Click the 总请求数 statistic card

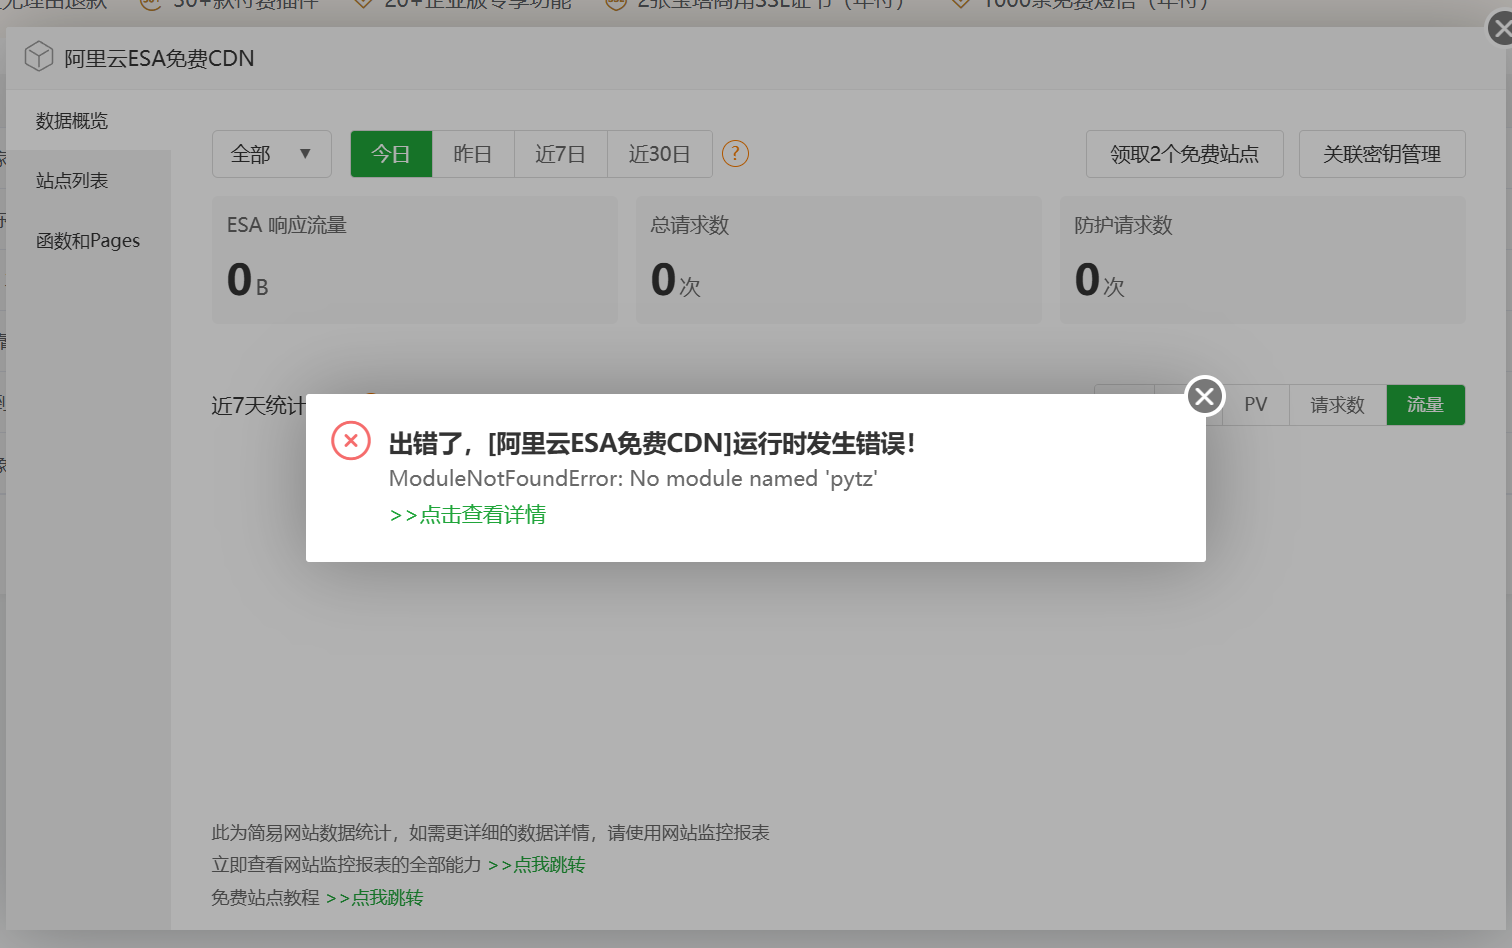[x=839, y=260]
